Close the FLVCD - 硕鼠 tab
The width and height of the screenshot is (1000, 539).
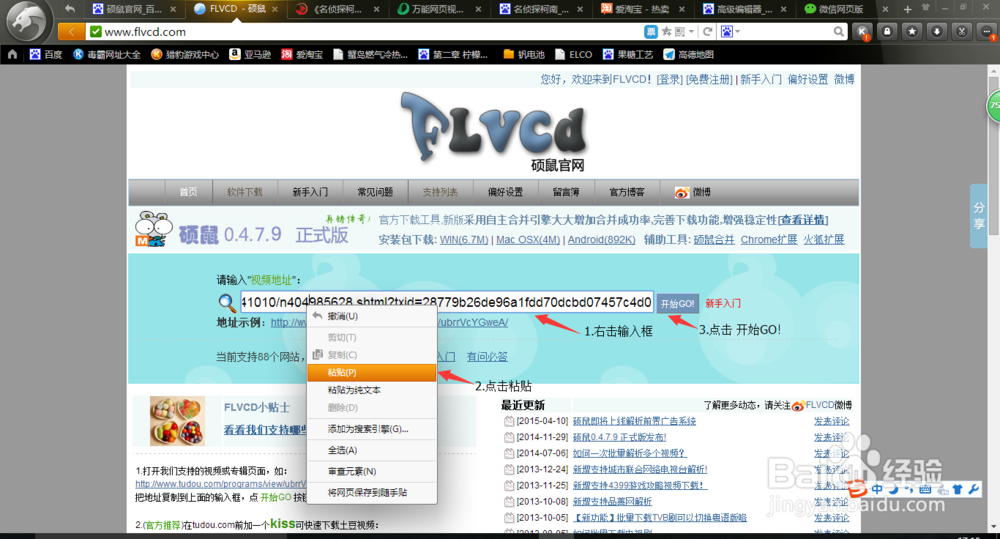[275, 9]
